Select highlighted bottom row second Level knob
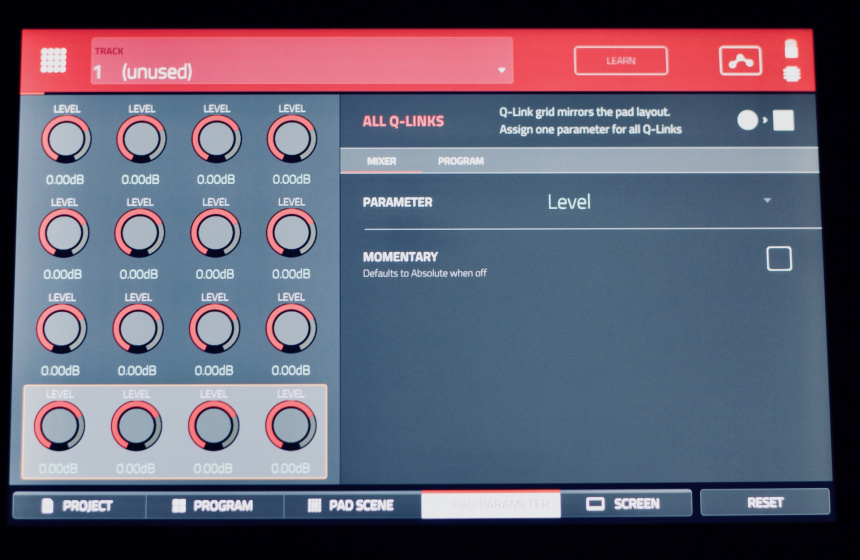860x560 pixels. 136,426
